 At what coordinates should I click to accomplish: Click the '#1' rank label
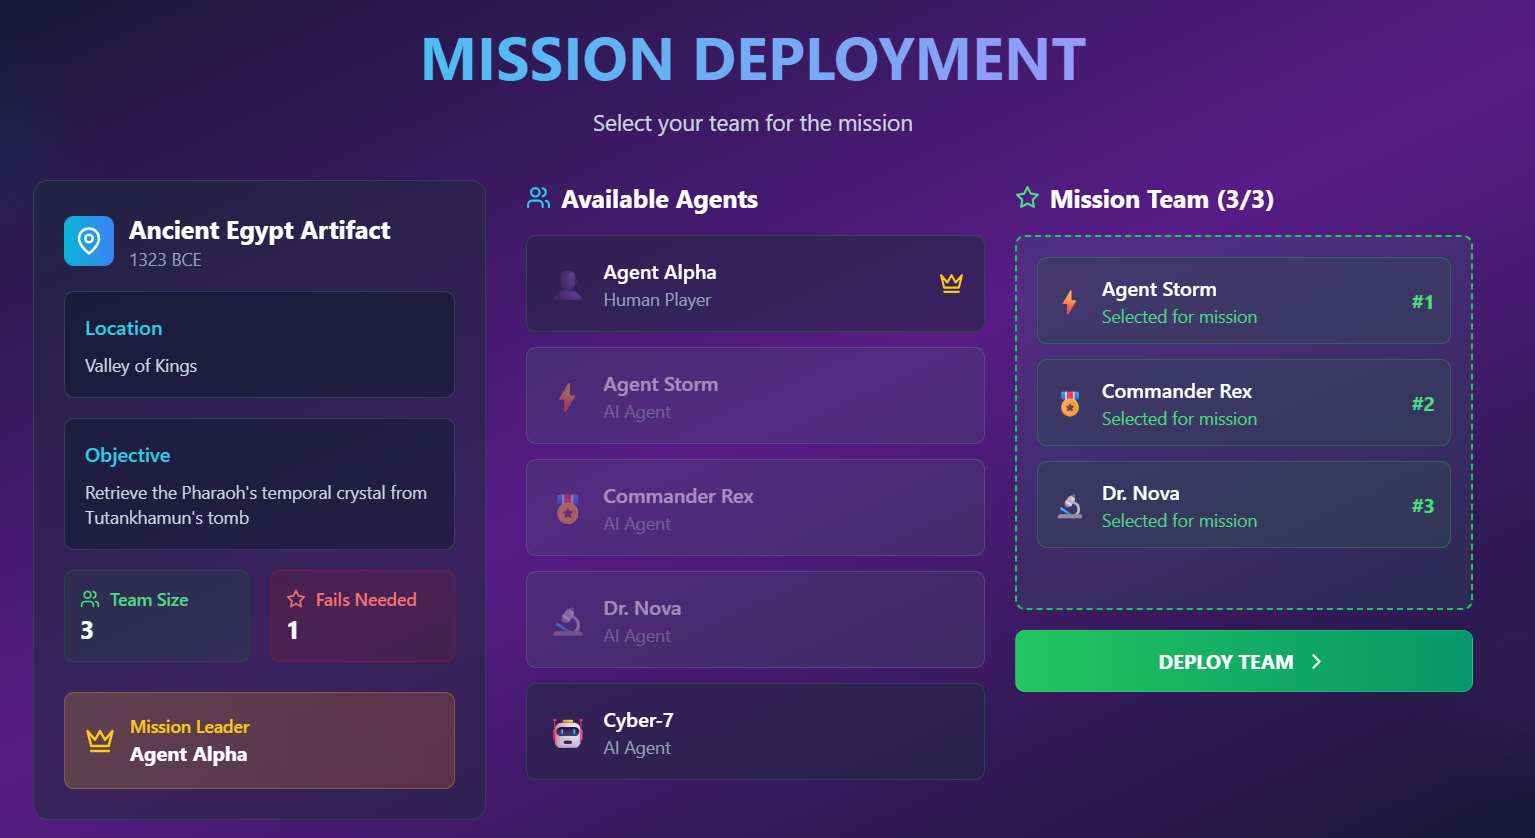(x=1423, y=302)
